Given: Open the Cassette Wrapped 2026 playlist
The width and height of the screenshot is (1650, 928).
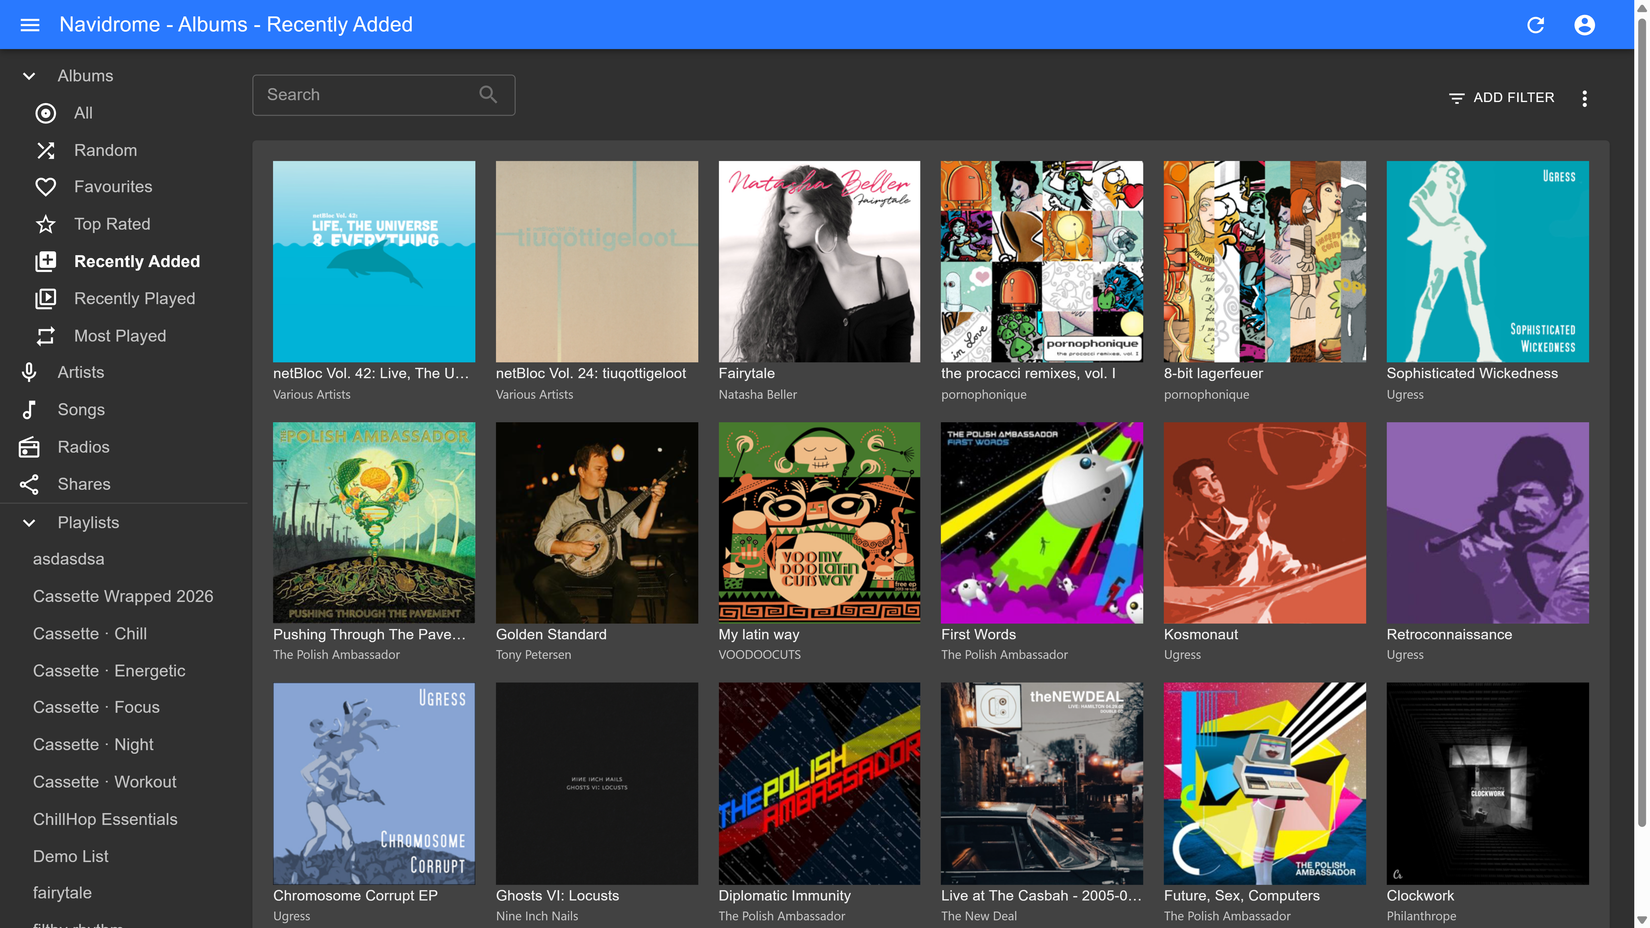Looking at the screenshot, I should pos(123,596).
